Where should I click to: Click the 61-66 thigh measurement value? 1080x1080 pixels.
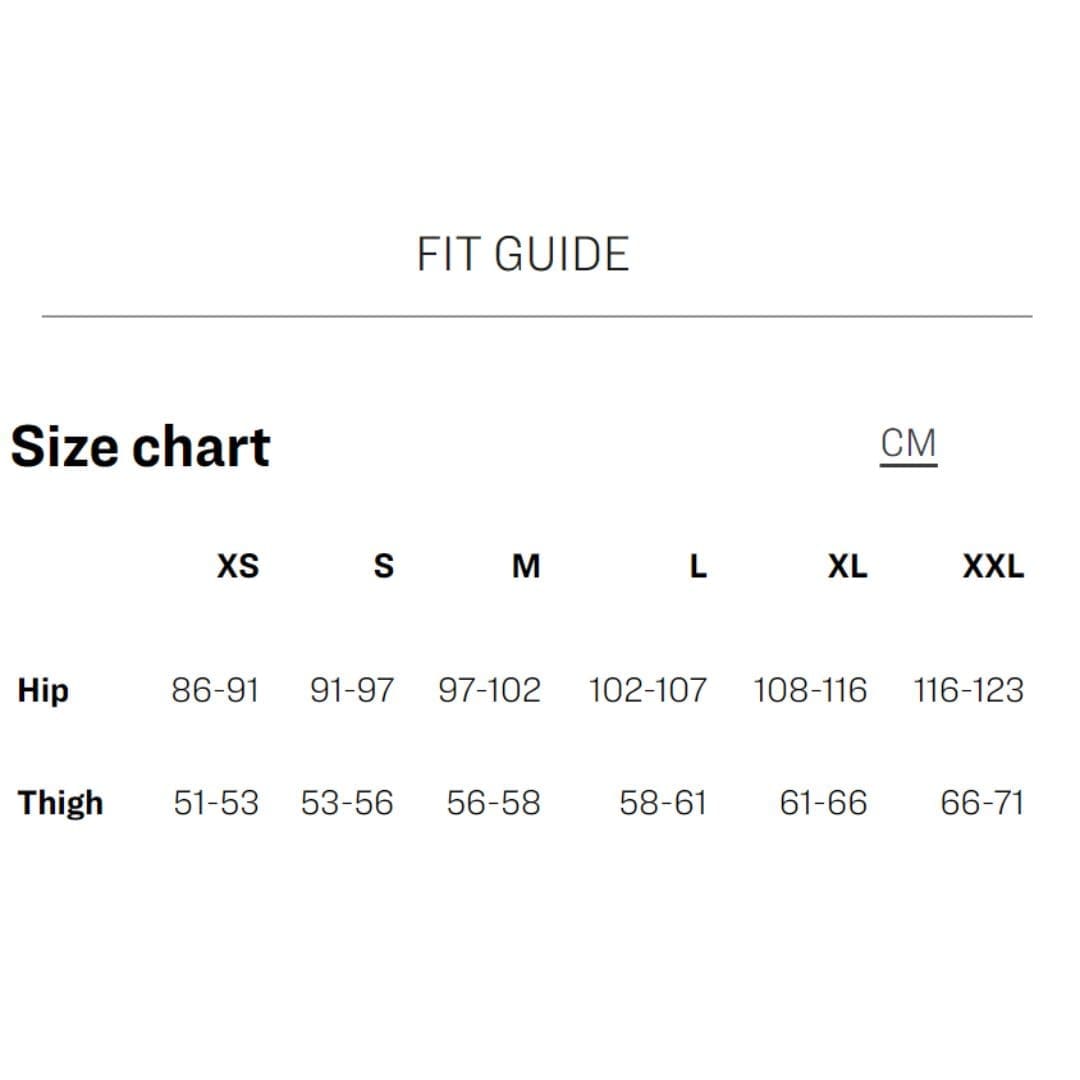823,803
